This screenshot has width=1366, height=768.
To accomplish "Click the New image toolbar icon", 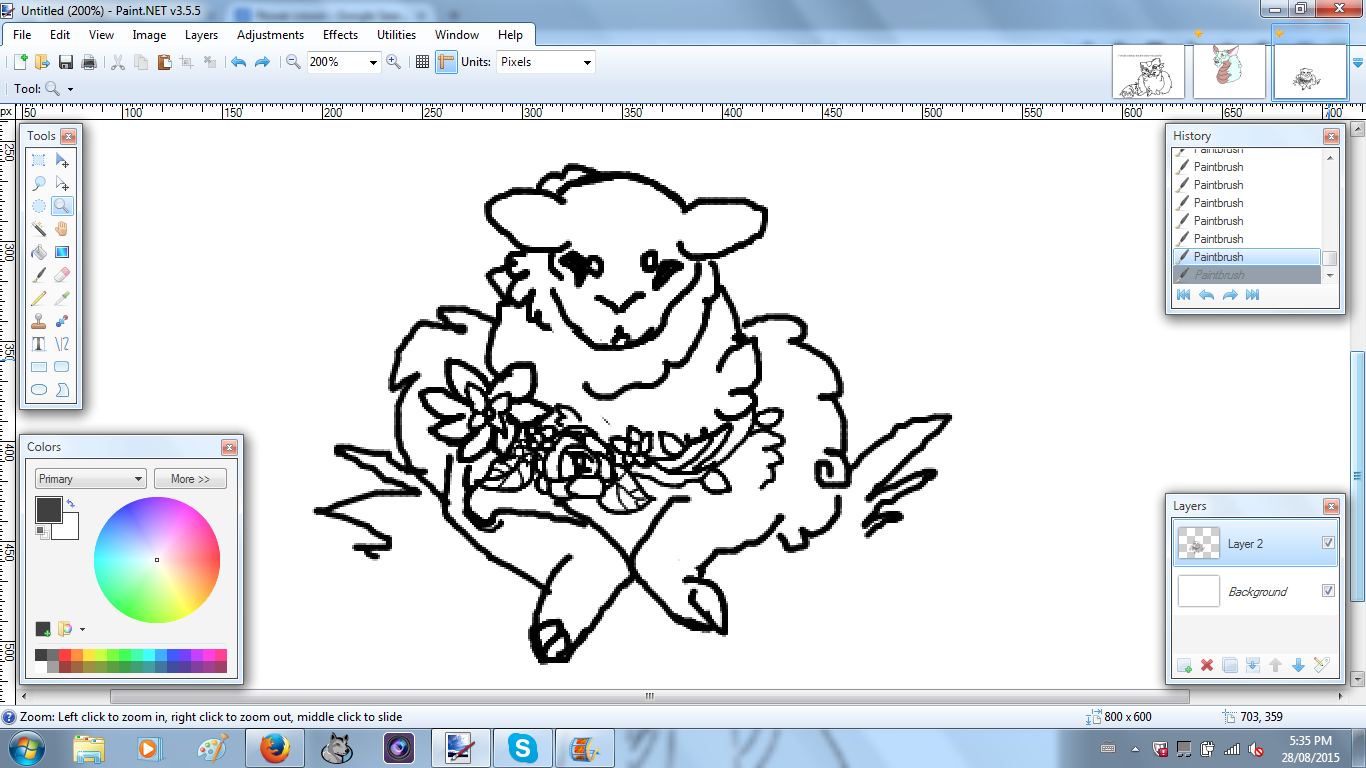I will (19, 62).
